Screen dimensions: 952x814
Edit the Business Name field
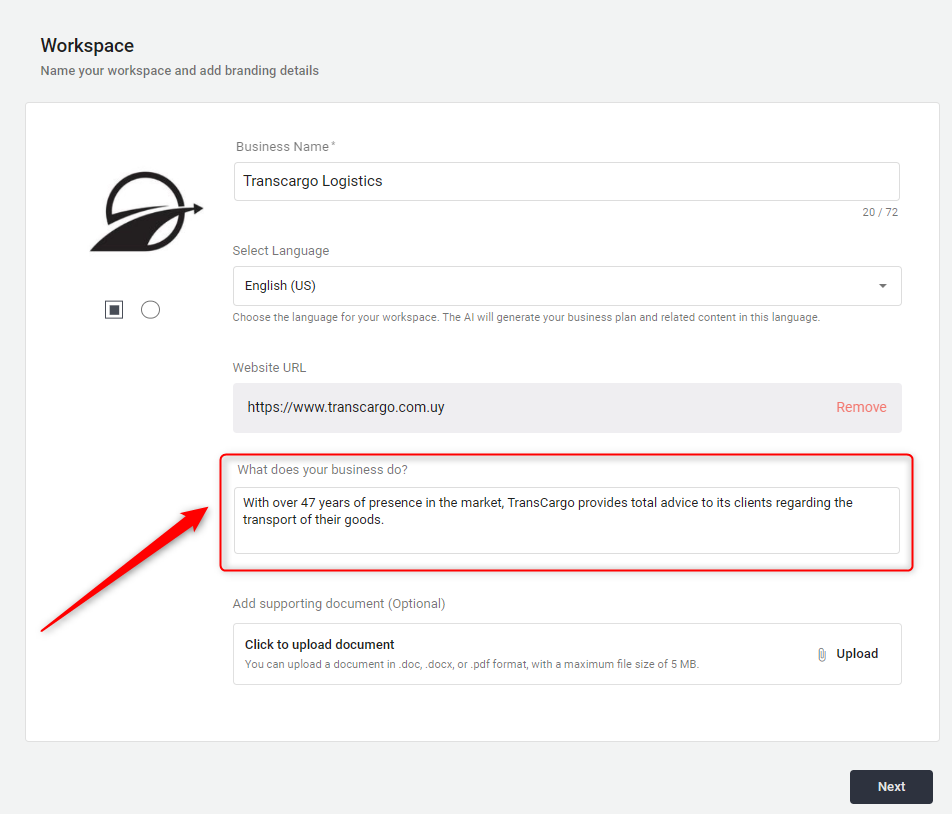pos(566,181)
